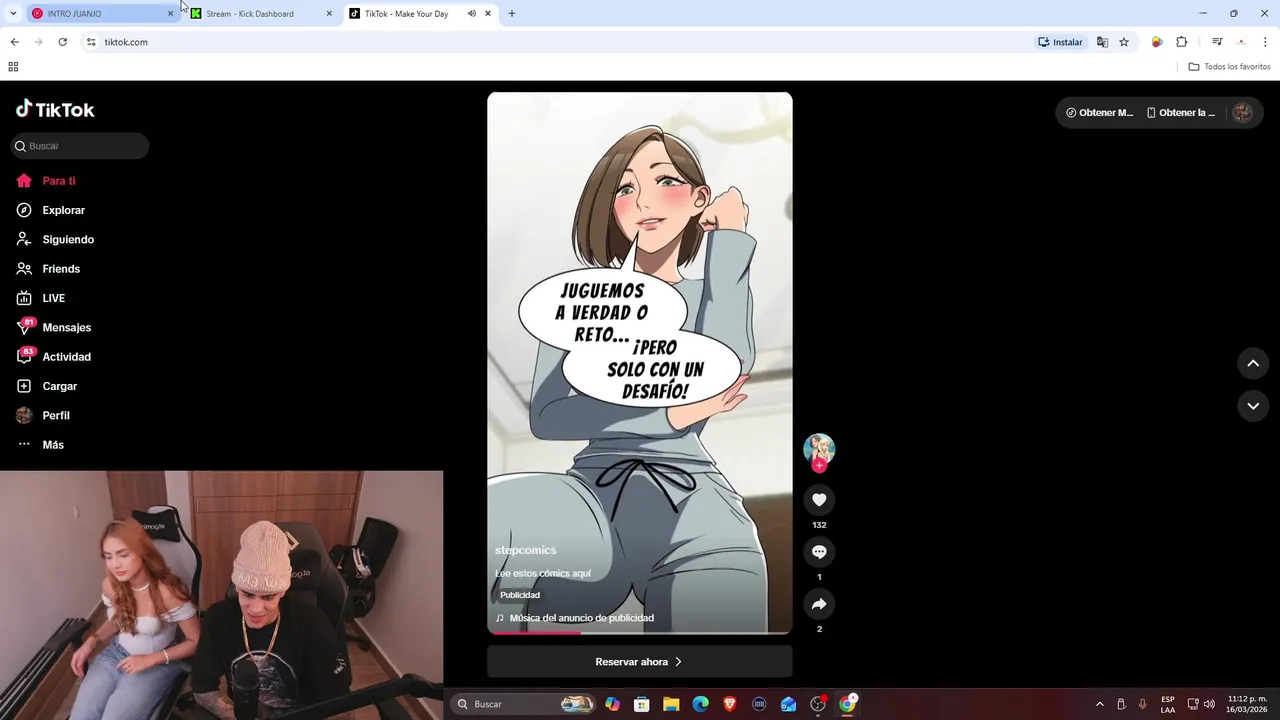Click the translate page icon

pos(1102,42)
